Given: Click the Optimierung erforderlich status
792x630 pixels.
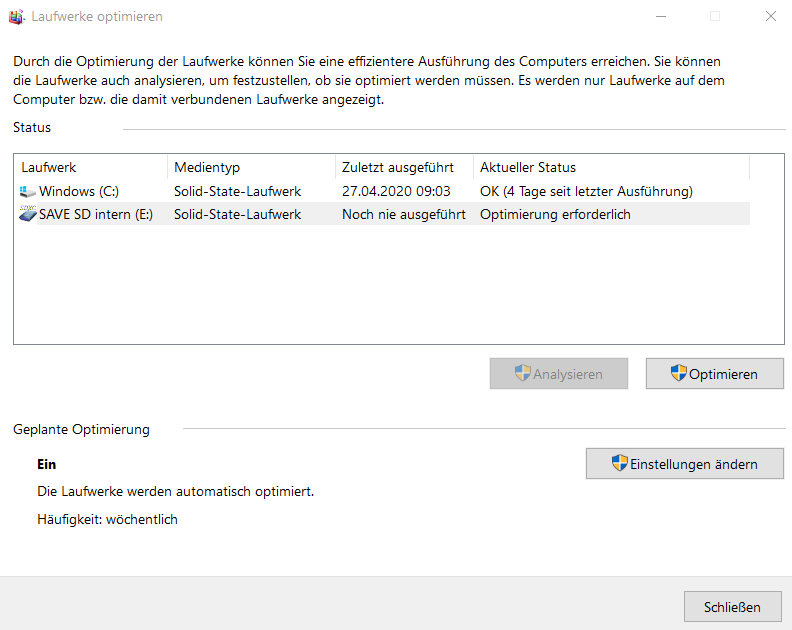Looking at the screenshot, I should coord(555,214).
